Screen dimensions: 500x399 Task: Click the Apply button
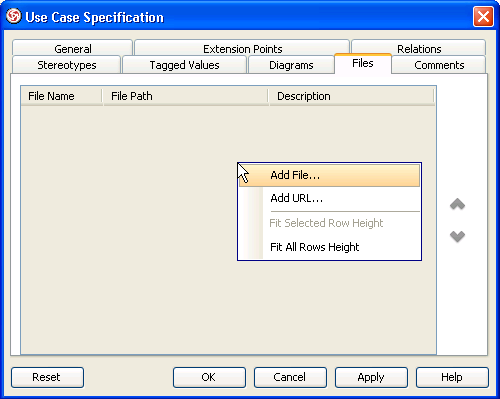click(371, 377)
